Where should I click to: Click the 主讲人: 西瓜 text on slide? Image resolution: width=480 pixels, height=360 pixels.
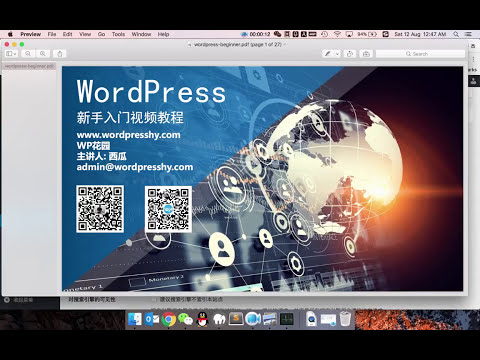(x=102, y=156)
